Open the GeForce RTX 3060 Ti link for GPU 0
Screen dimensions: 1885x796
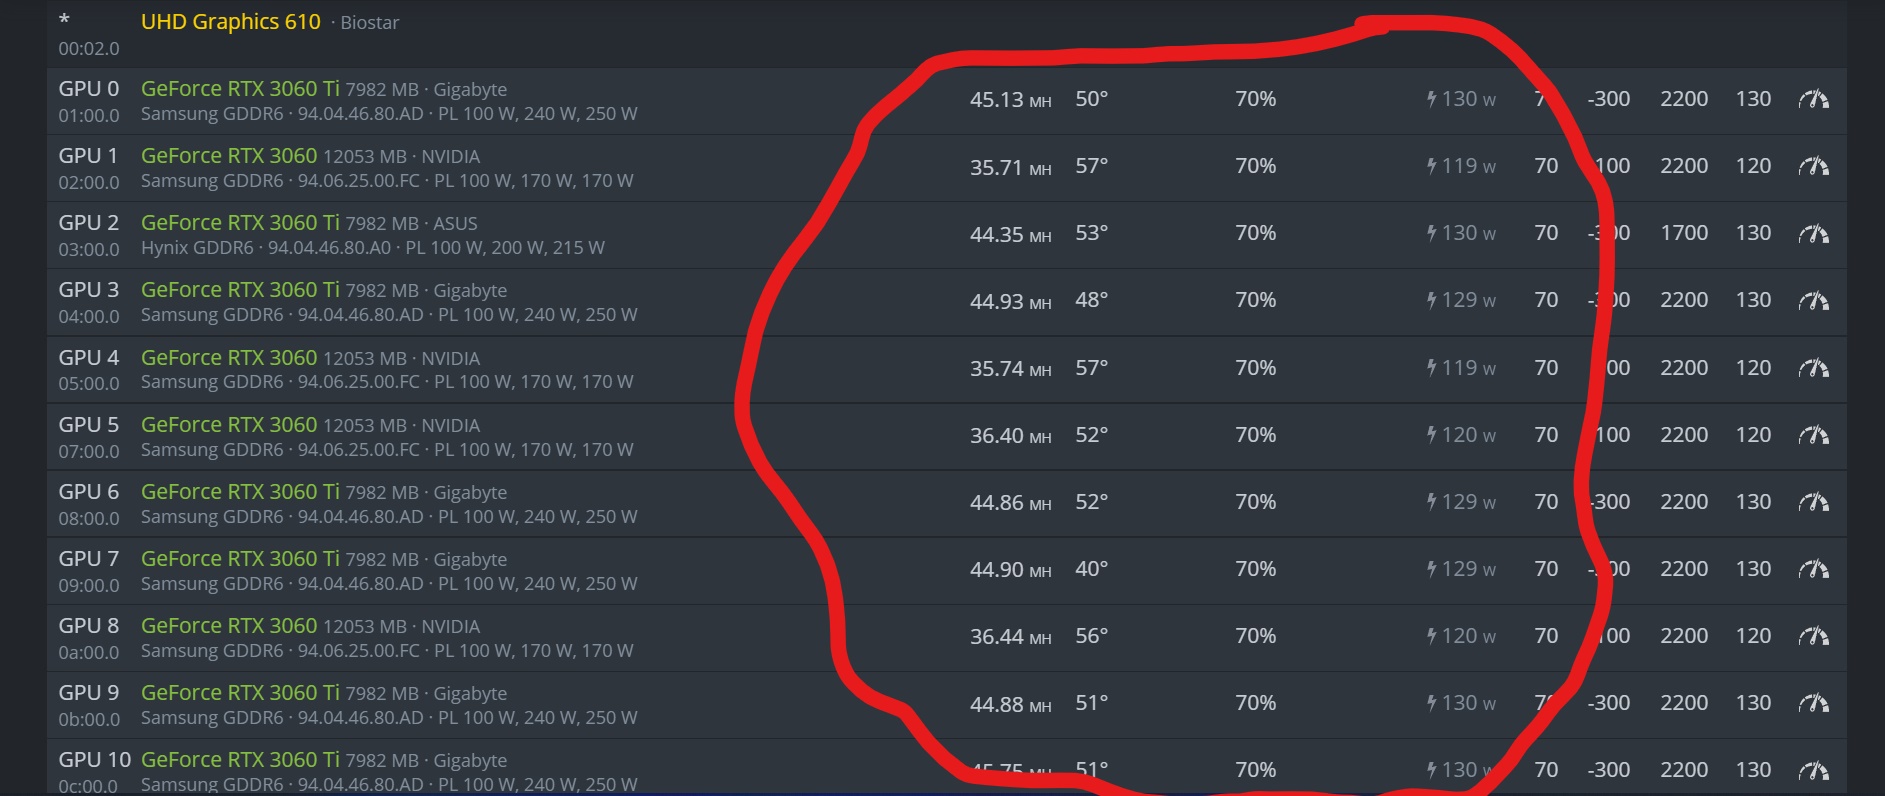[x=240, y=88]
